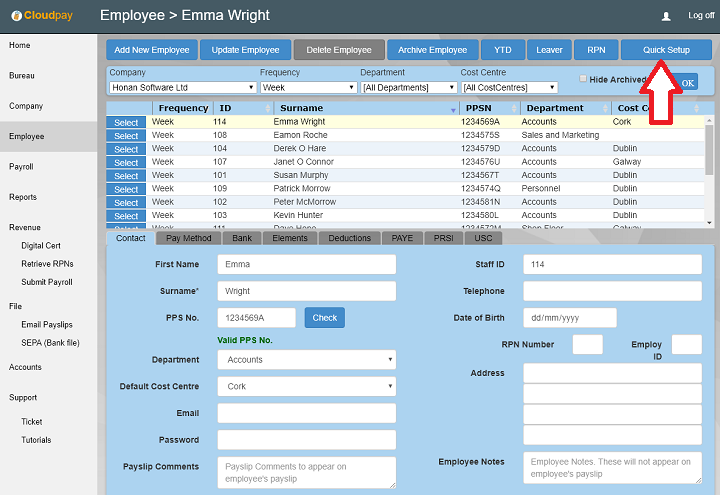The image size is (720, 495).
Task: Expand the Frequency filter dropdown
Action: coord(308,88)
